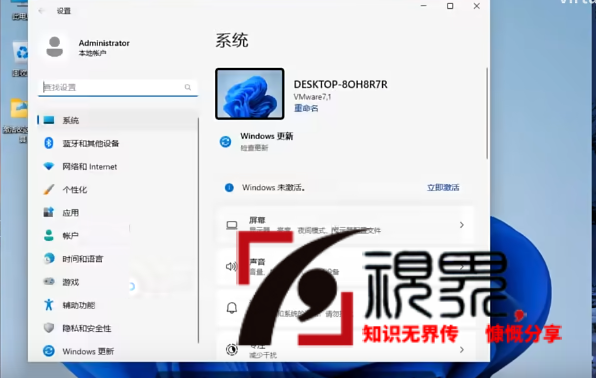Click the speaker icon in 声音 row
Viewport: 596px width, 378px height.
(231, 266)
